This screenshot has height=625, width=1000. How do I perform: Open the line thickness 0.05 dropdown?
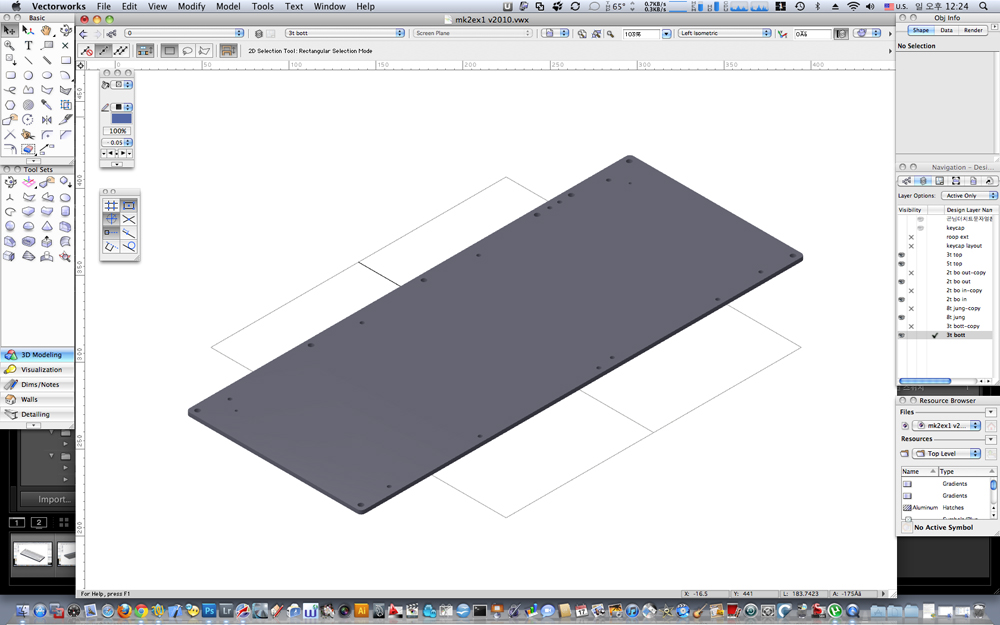117,142
